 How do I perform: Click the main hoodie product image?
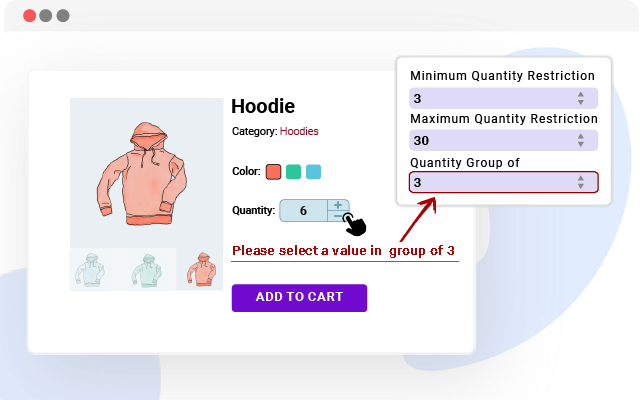[146, 172]
